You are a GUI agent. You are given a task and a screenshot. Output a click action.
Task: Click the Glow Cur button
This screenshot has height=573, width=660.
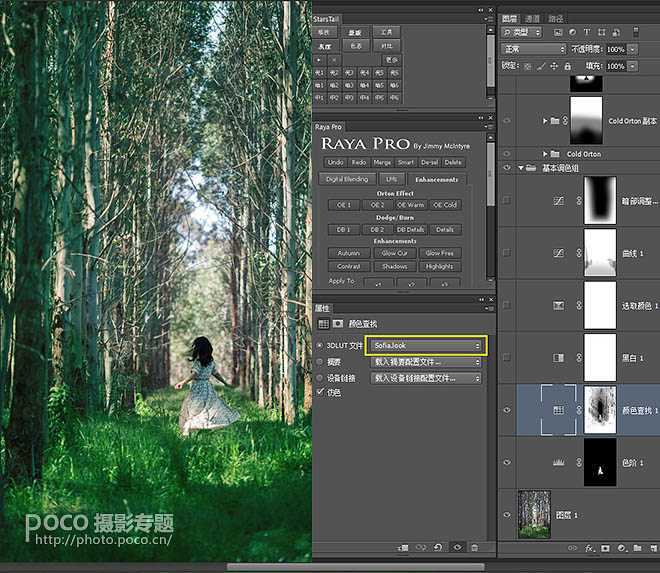click(x=394, y=253)
